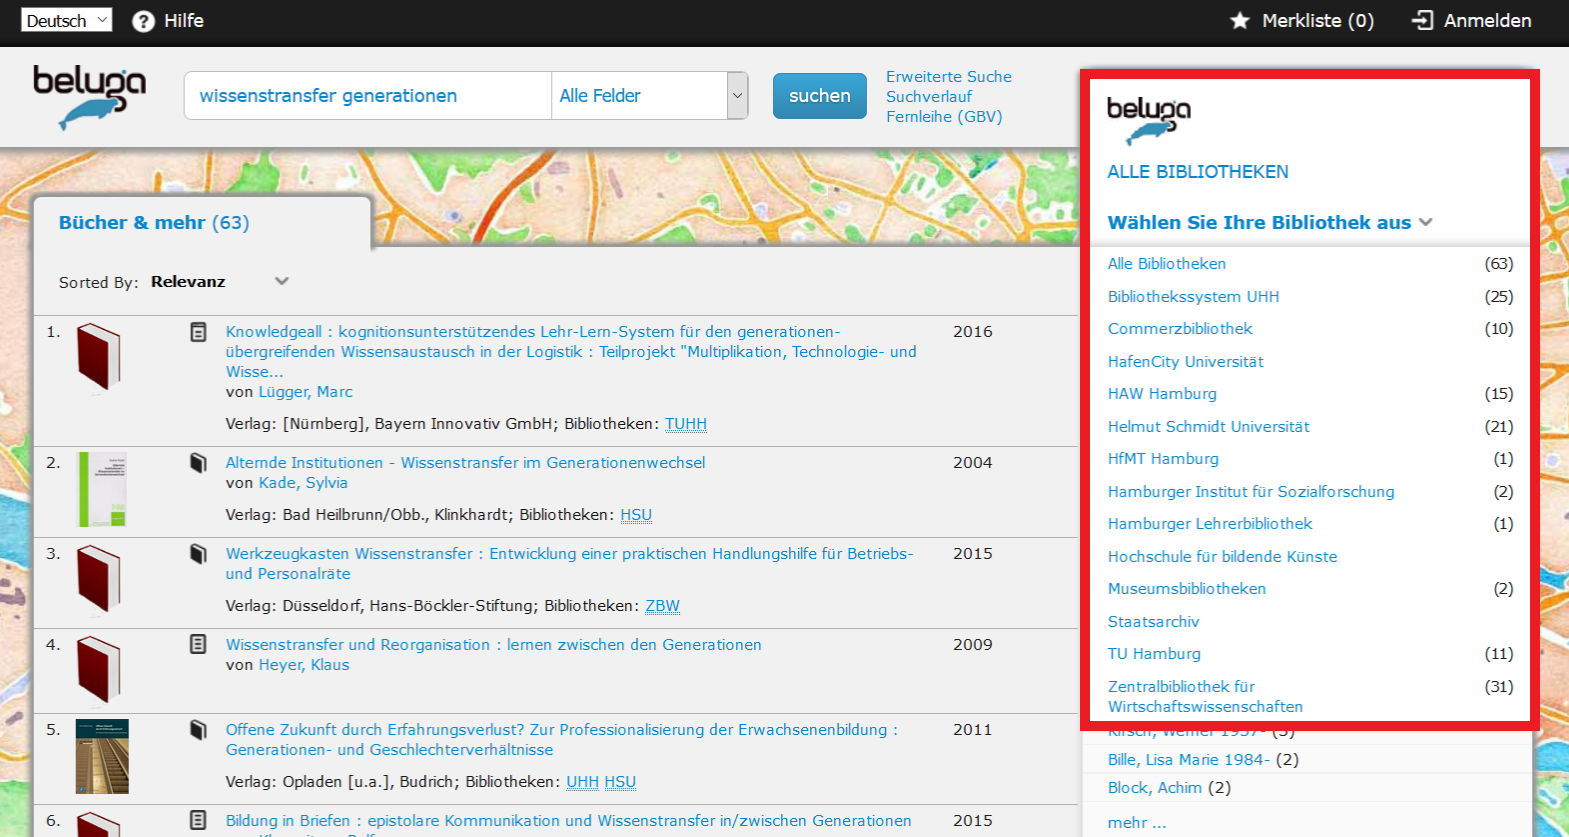Image resolution: width=1569 pixels, height=837 pixels.
Task: Click TUHH library abbreviation link
Action: coord(686,424)
